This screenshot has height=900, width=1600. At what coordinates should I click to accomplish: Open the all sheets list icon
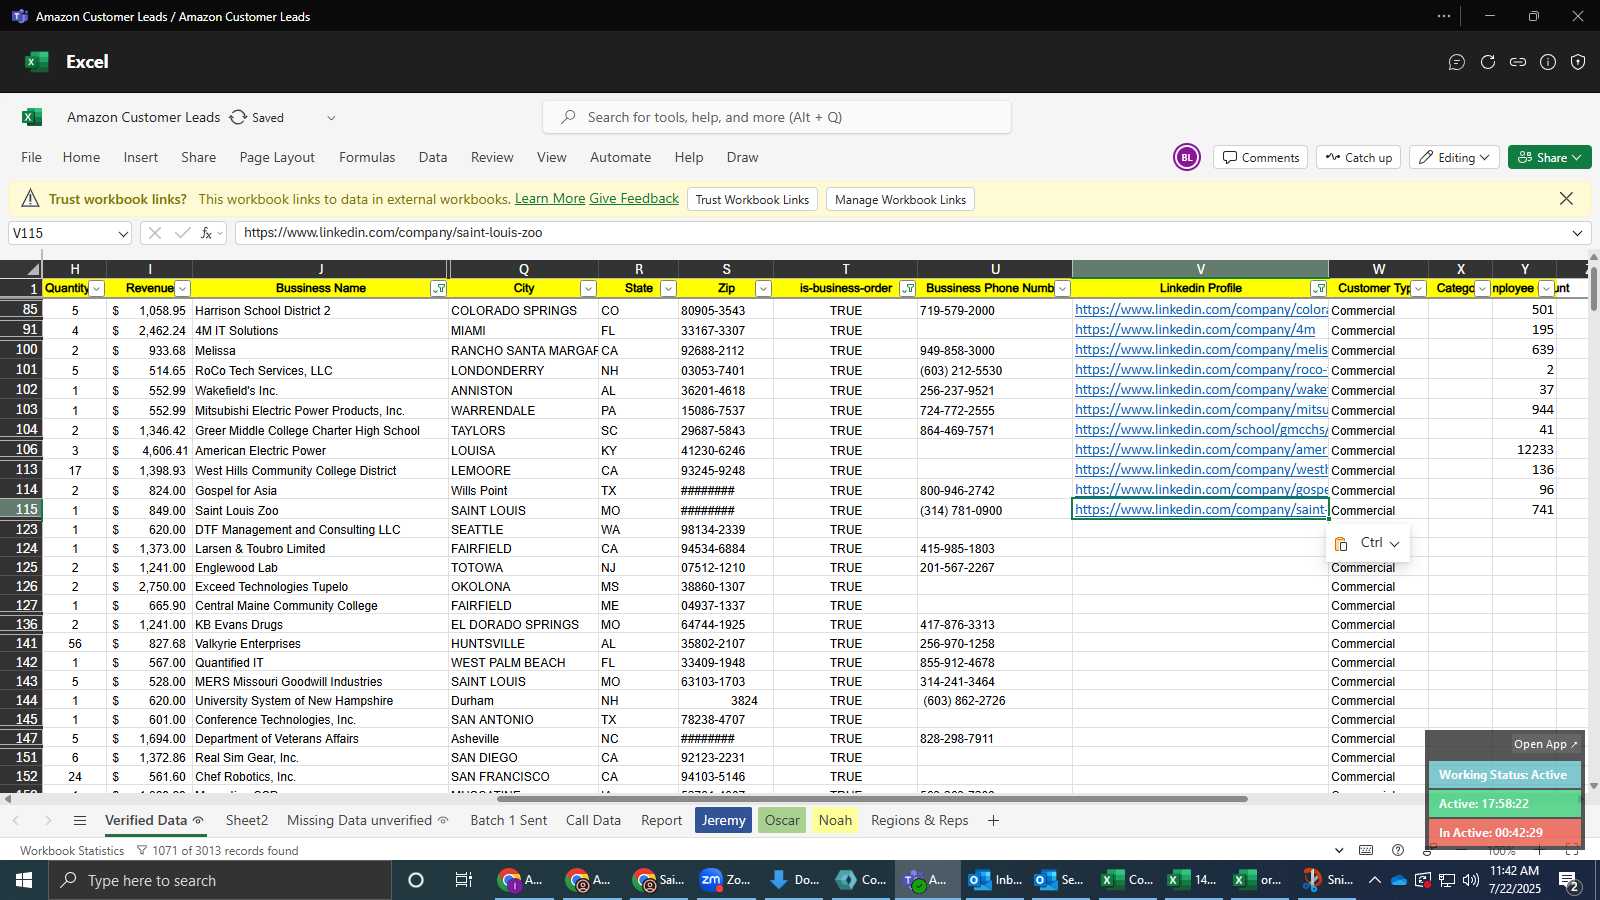point(80,820)
